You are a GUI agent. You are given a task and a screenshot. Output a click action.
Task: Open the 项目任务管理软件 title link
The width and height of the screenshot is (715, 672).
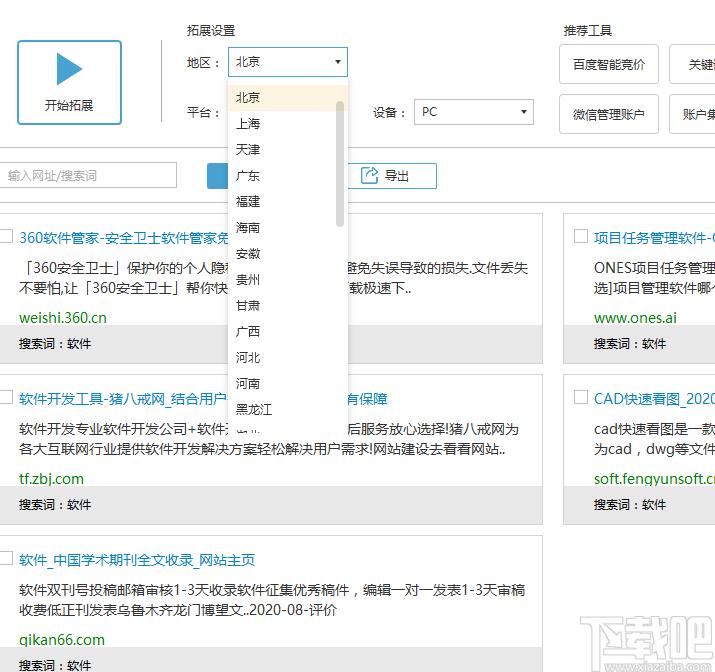point(654,238)
